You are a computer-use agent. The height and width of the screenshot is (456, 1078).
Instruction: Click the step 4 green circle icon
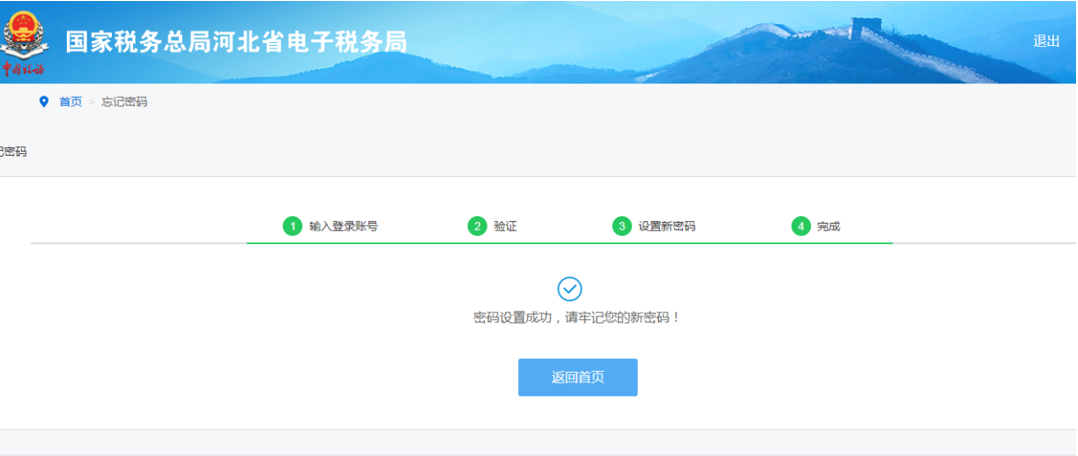click(x=801, y=226)
